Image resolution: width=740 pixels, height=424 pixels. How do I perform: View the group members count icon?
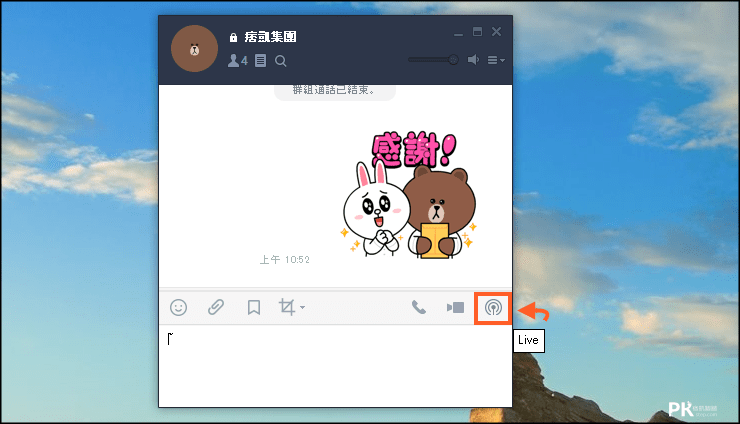[x=237, y=60]
